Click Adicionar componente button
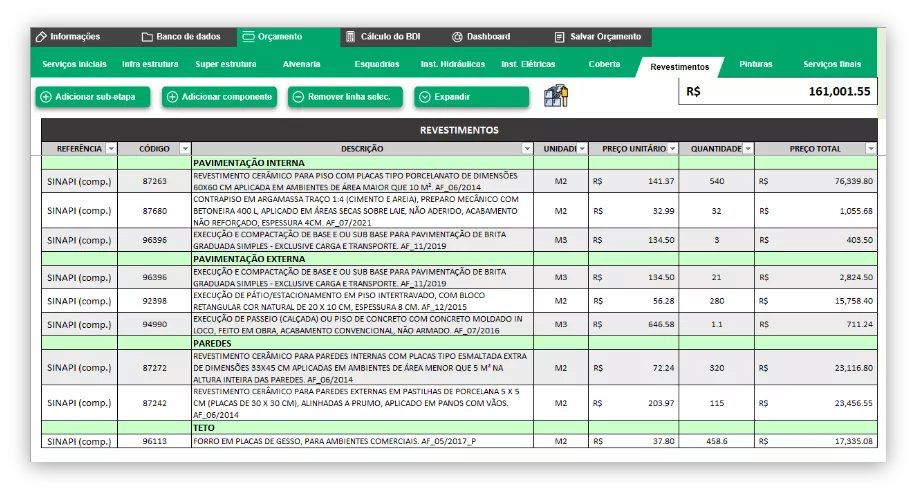The height and width of the screenshot is (495, 916). click(220, 97)
